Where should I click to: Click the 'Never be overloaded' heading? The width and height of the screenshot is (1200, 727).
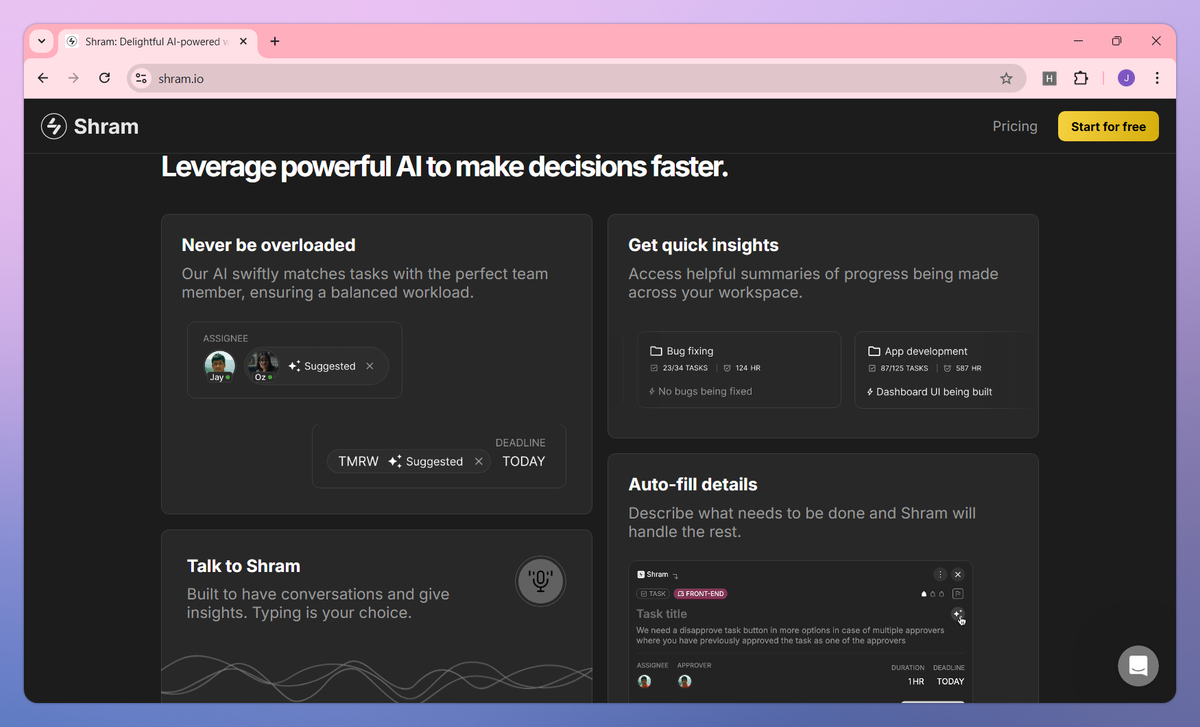click(269, 245)
